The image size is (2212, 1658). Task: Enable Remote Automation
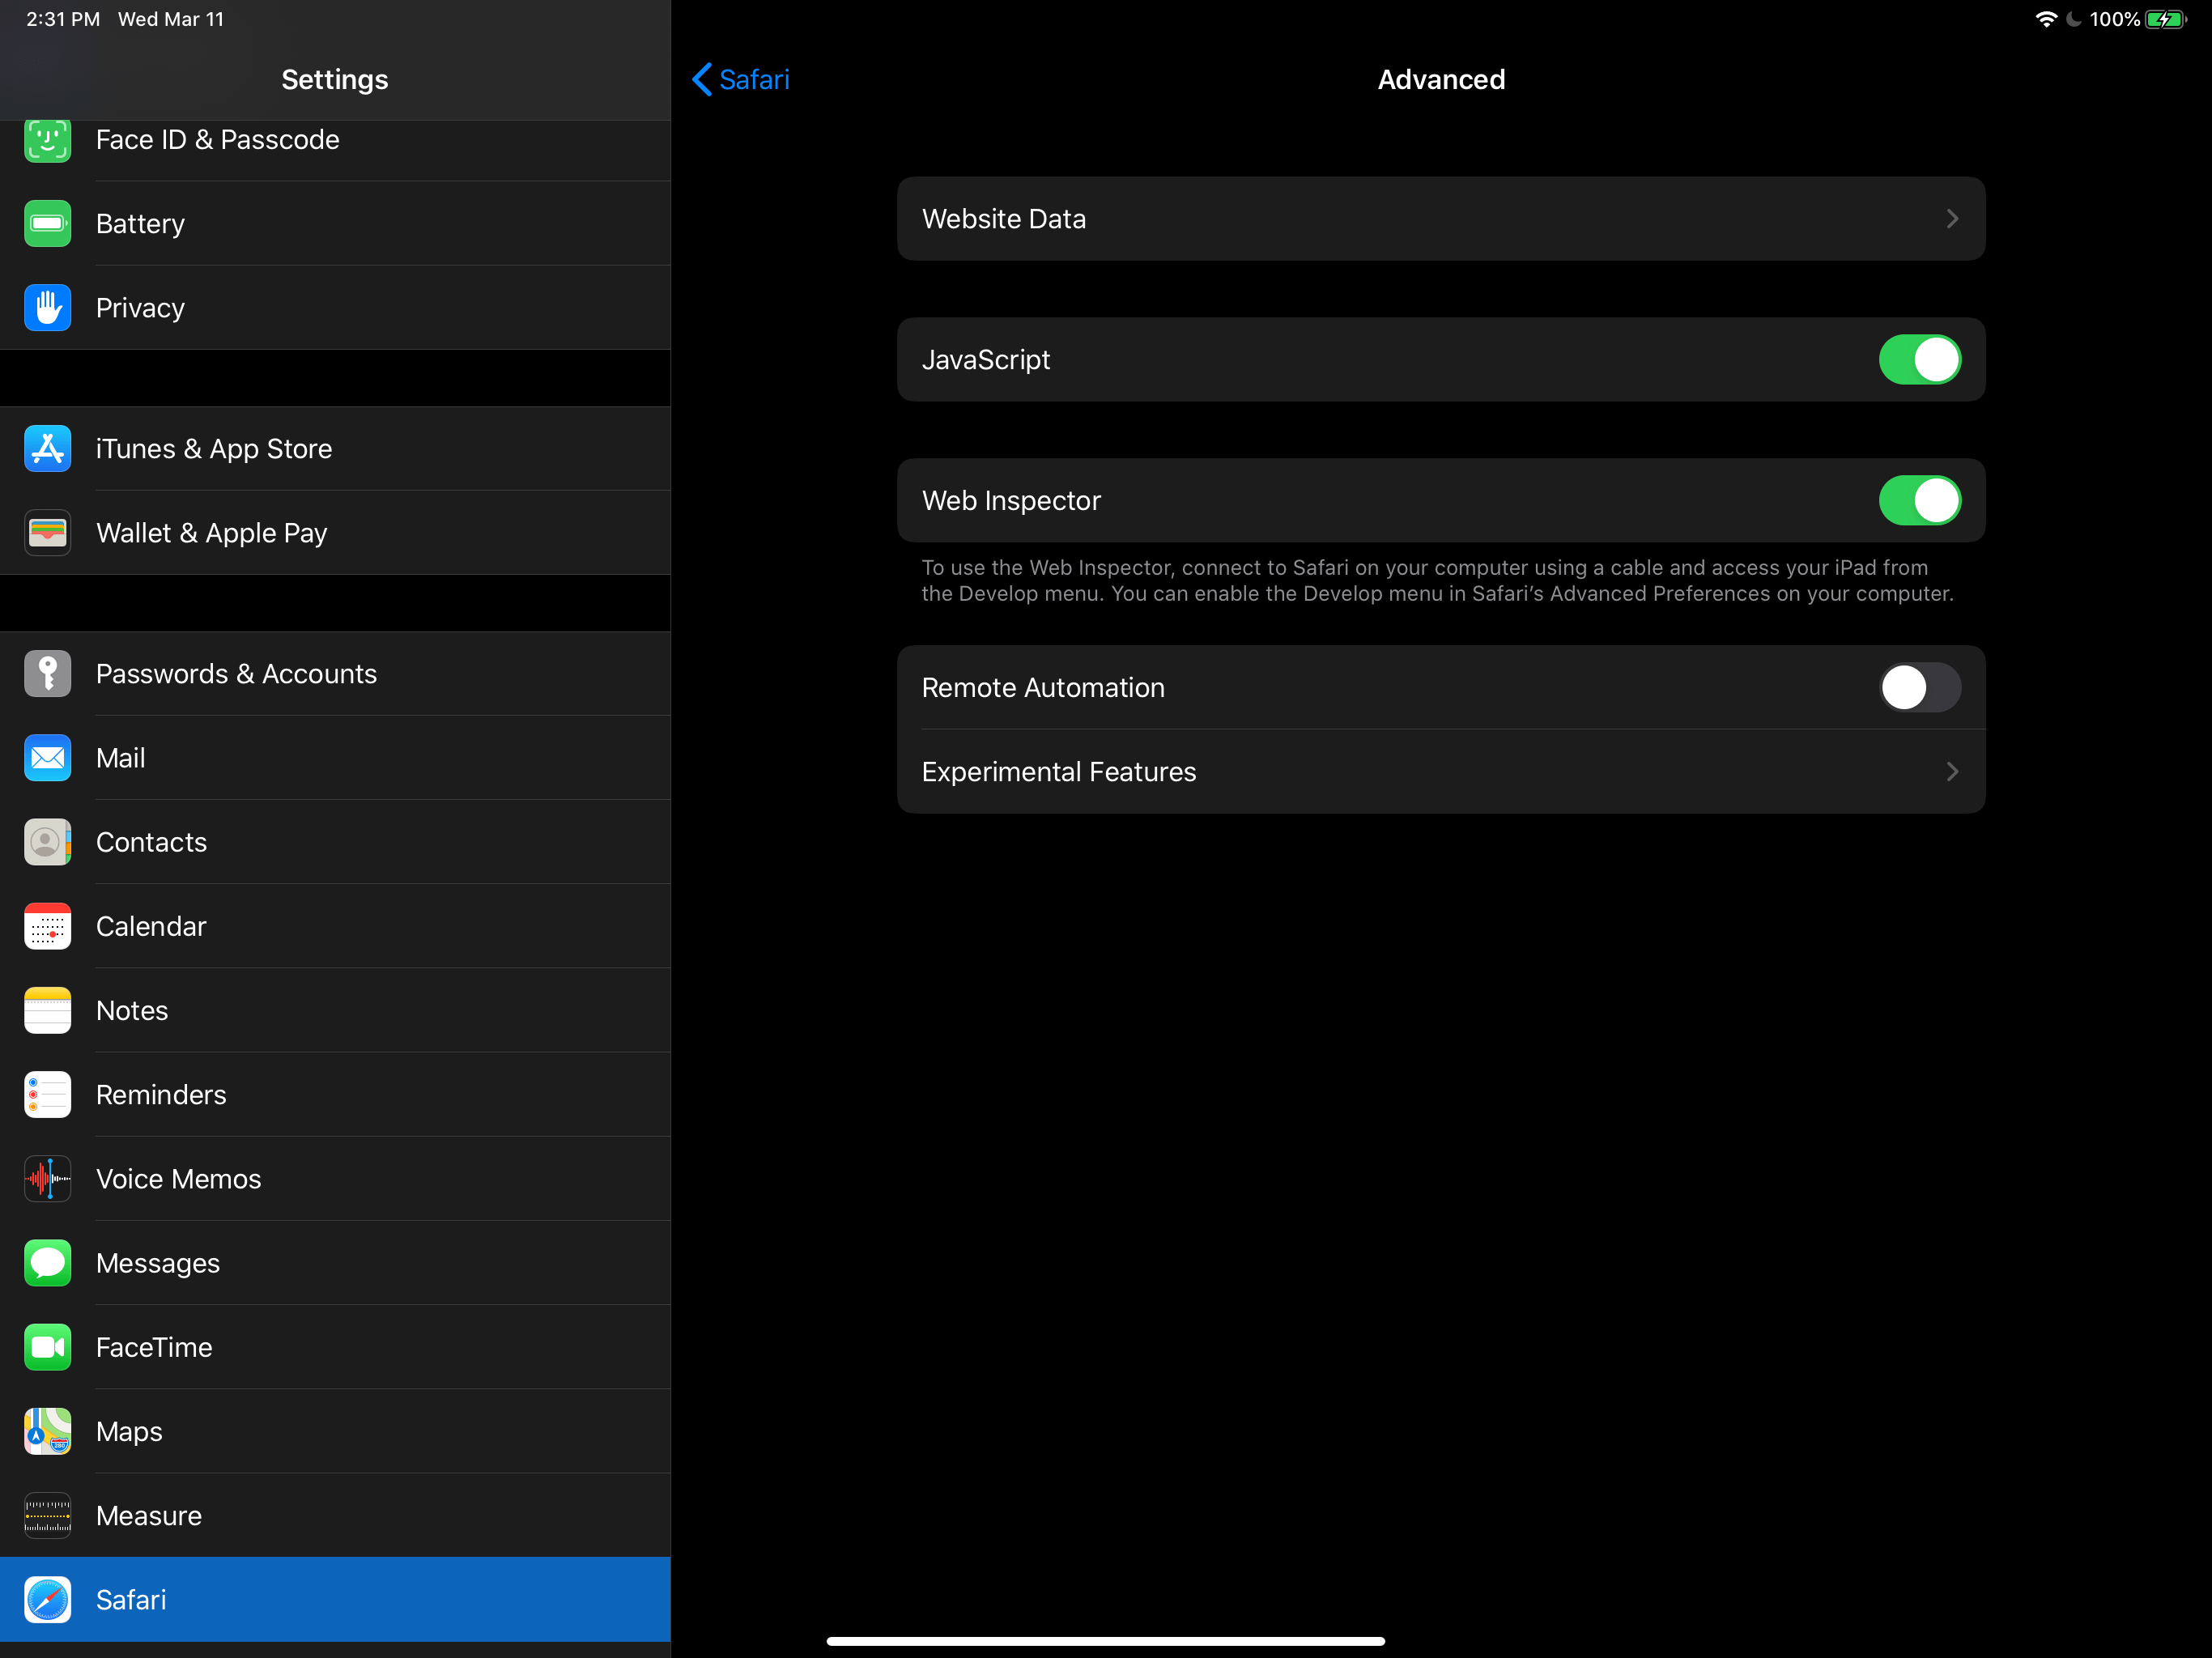click(1919, 687)
